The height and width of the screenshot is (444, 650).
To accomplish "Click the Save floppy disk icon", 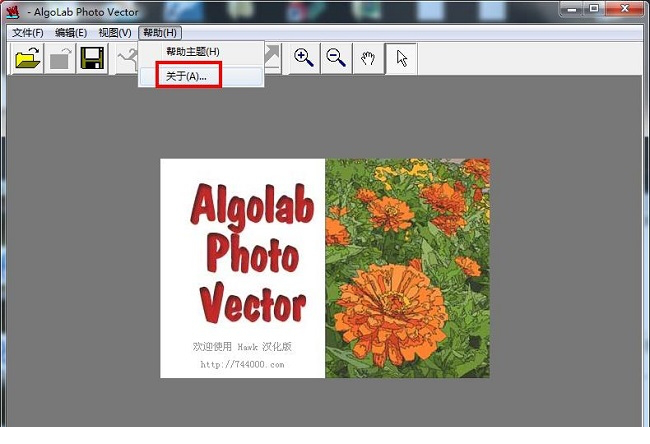I will (x=92, y=58).
